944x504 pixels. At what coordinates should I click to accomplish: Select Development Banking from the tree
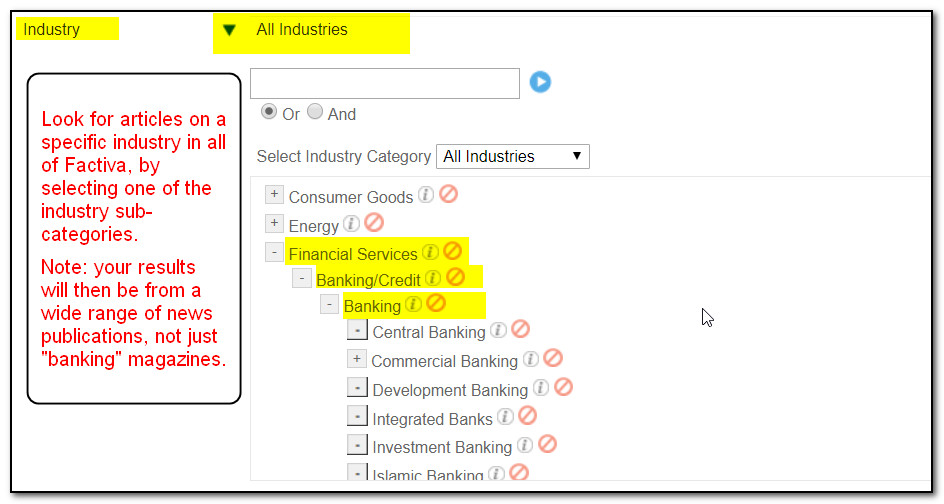point(450,390)
